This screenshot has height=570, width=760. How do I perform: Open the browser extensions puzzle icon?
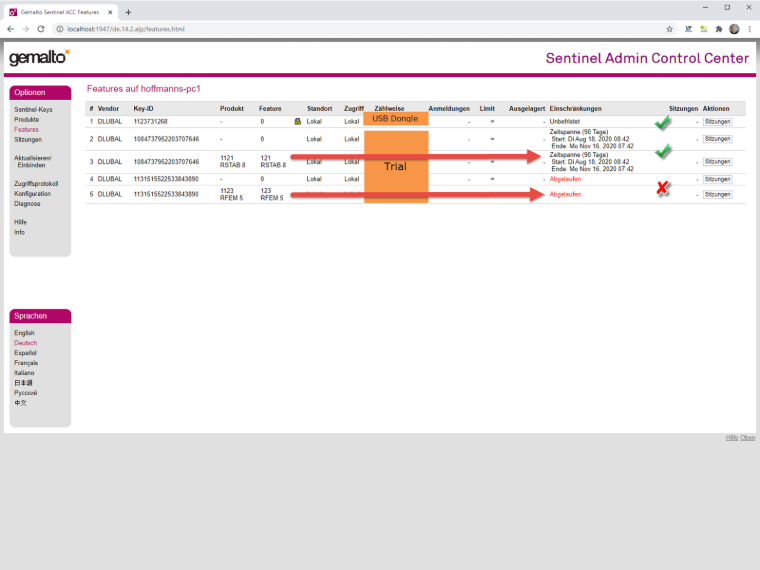(x=719, y=29)
